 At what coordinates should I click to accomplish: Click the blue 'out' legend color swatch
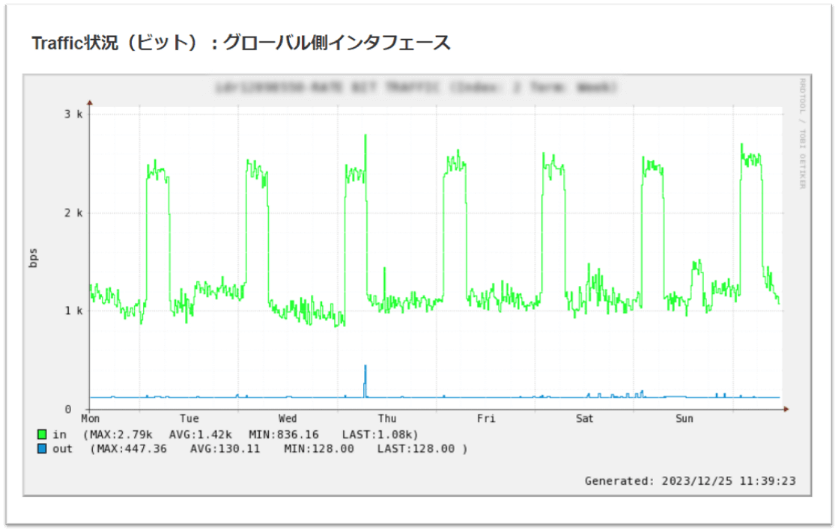[x=42, y=449]
